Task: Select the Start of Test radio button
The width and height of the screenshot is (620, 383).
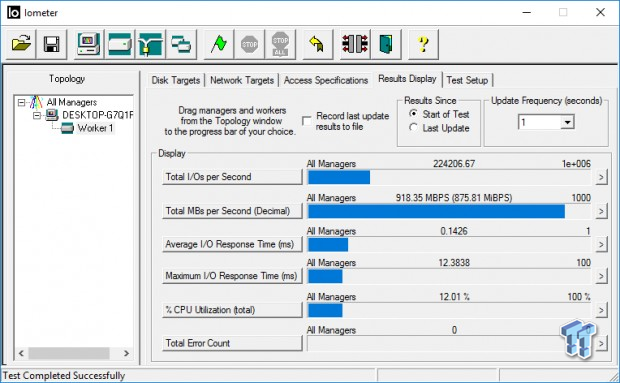Action: pyautogui.click(x=413, y=114)
